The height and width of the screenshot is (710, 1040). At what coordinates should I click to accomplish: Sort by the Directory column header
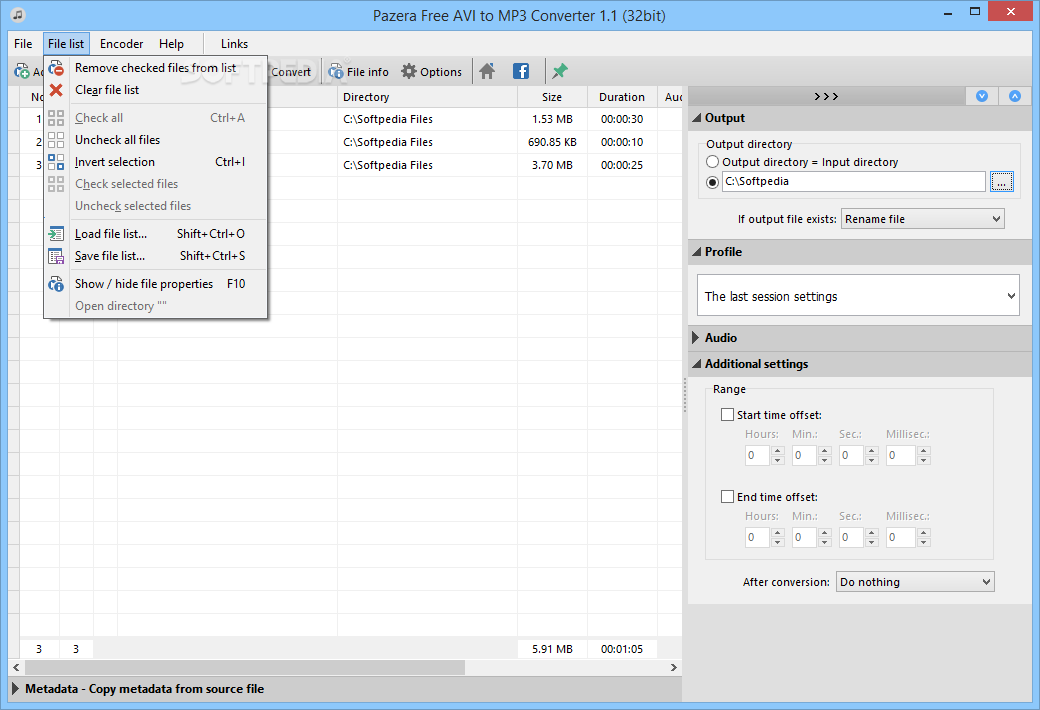point(427,97)
